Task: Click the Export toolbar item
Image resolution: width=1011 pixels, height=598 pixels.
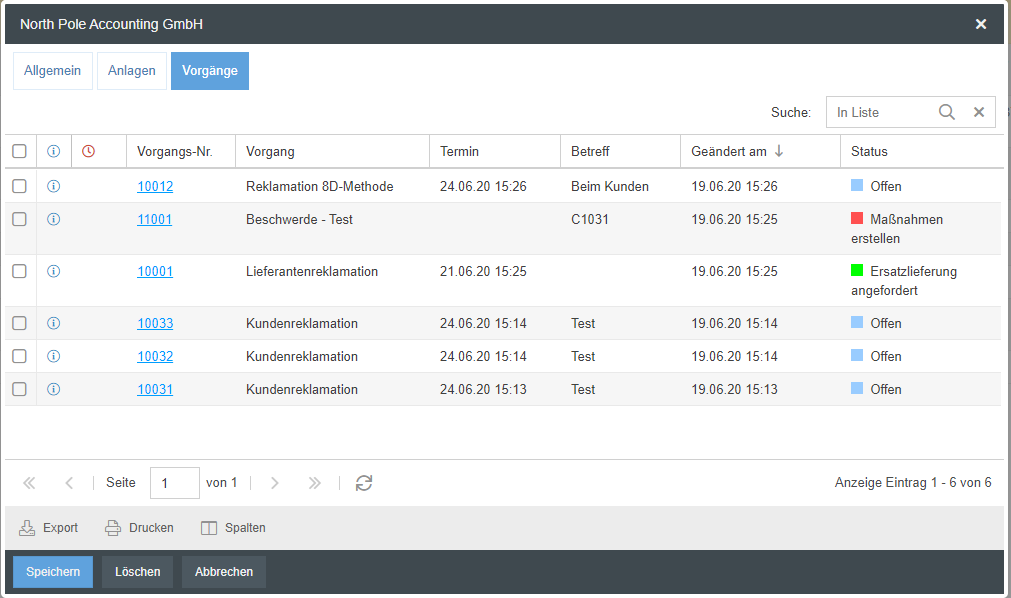Action: 48,528
